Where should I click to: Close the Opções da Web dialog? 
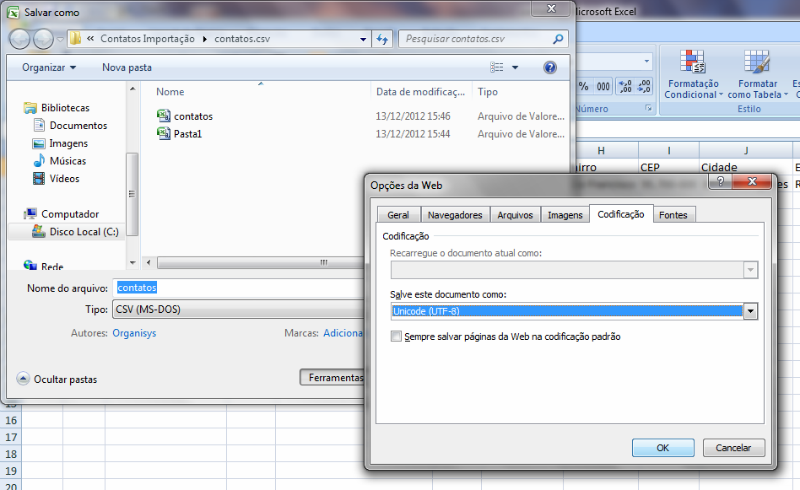click(752, 181)
